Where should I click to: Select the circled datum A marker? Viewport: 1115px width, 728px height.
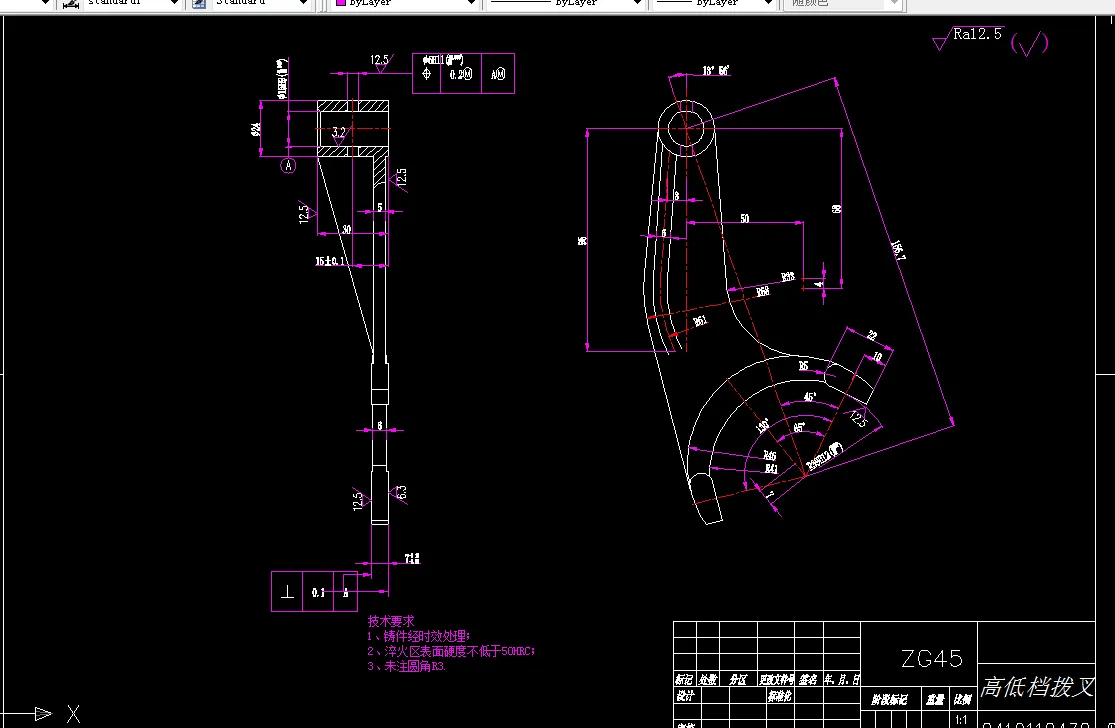click(x=288, y=166)
